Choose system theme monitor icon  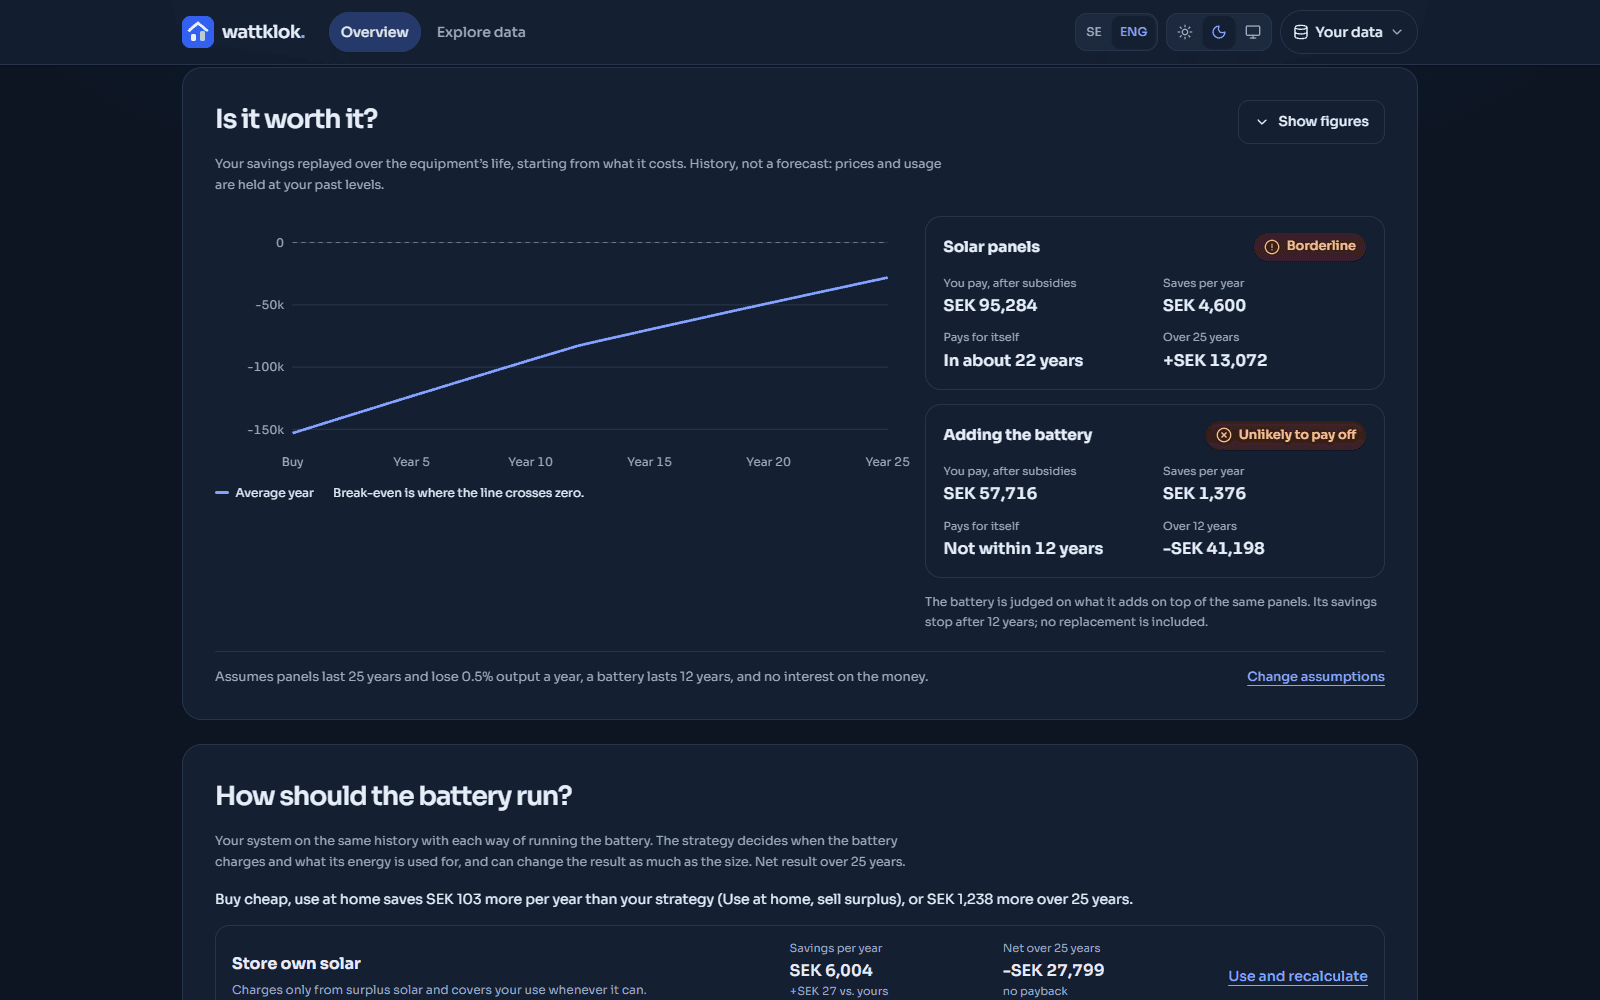tap(1253, 32)
